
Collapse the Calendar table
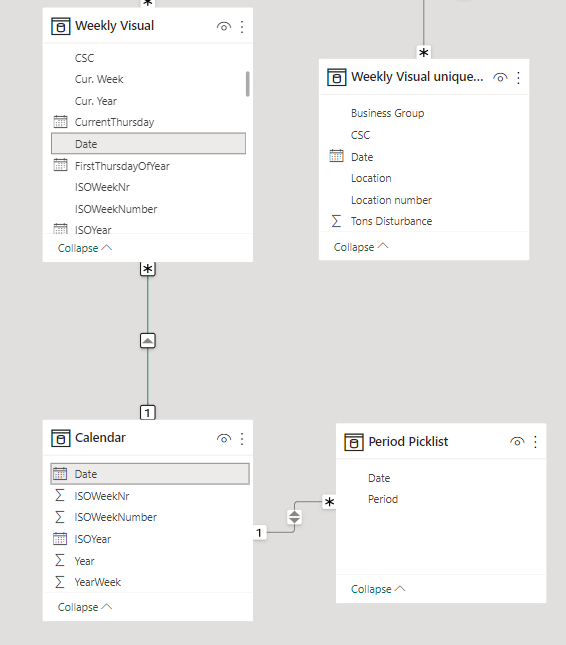pos(85,607)
